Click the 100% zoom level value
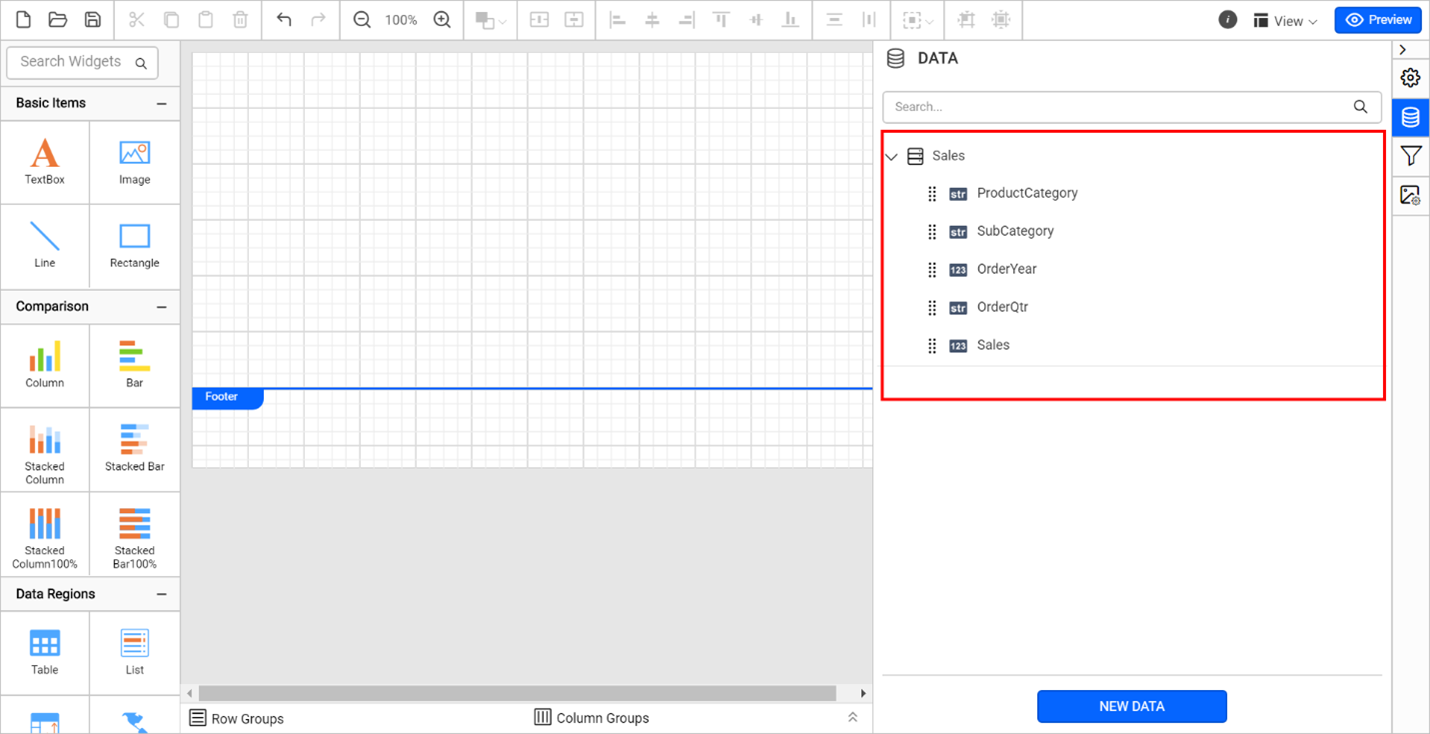 click(x=401, y=20)
